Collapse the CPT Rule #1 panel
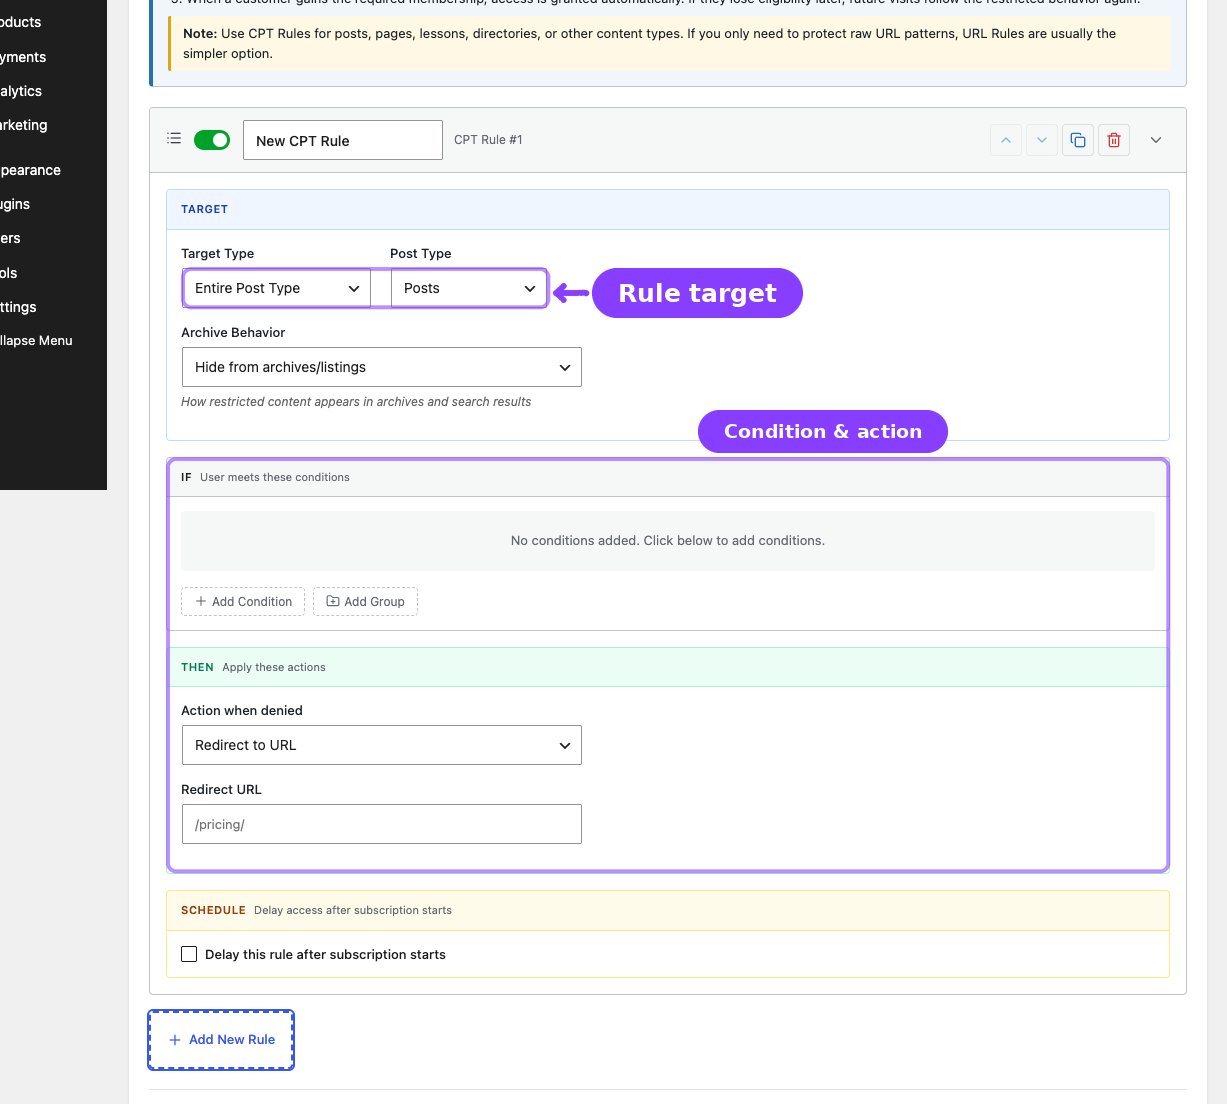The image size is (1227, 1104). click(x=1156, y=140)
